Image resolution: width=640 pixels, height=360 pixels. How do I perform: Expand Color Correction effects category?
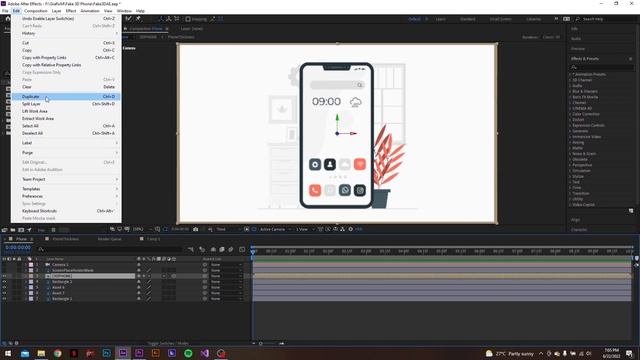coord(571,114)
